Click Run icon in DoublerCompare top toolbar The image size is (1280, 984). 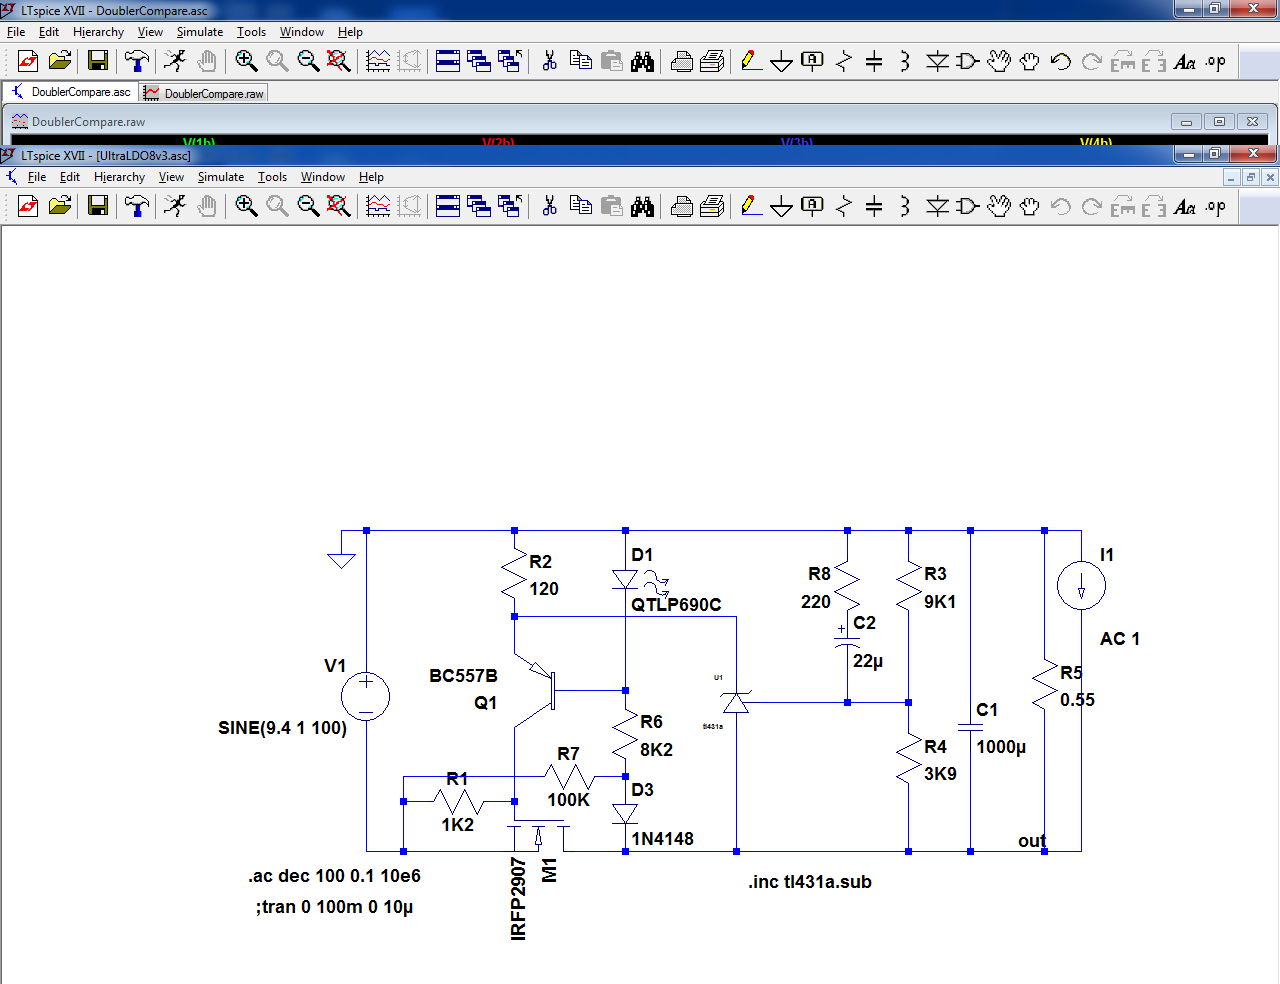(175, 61)
